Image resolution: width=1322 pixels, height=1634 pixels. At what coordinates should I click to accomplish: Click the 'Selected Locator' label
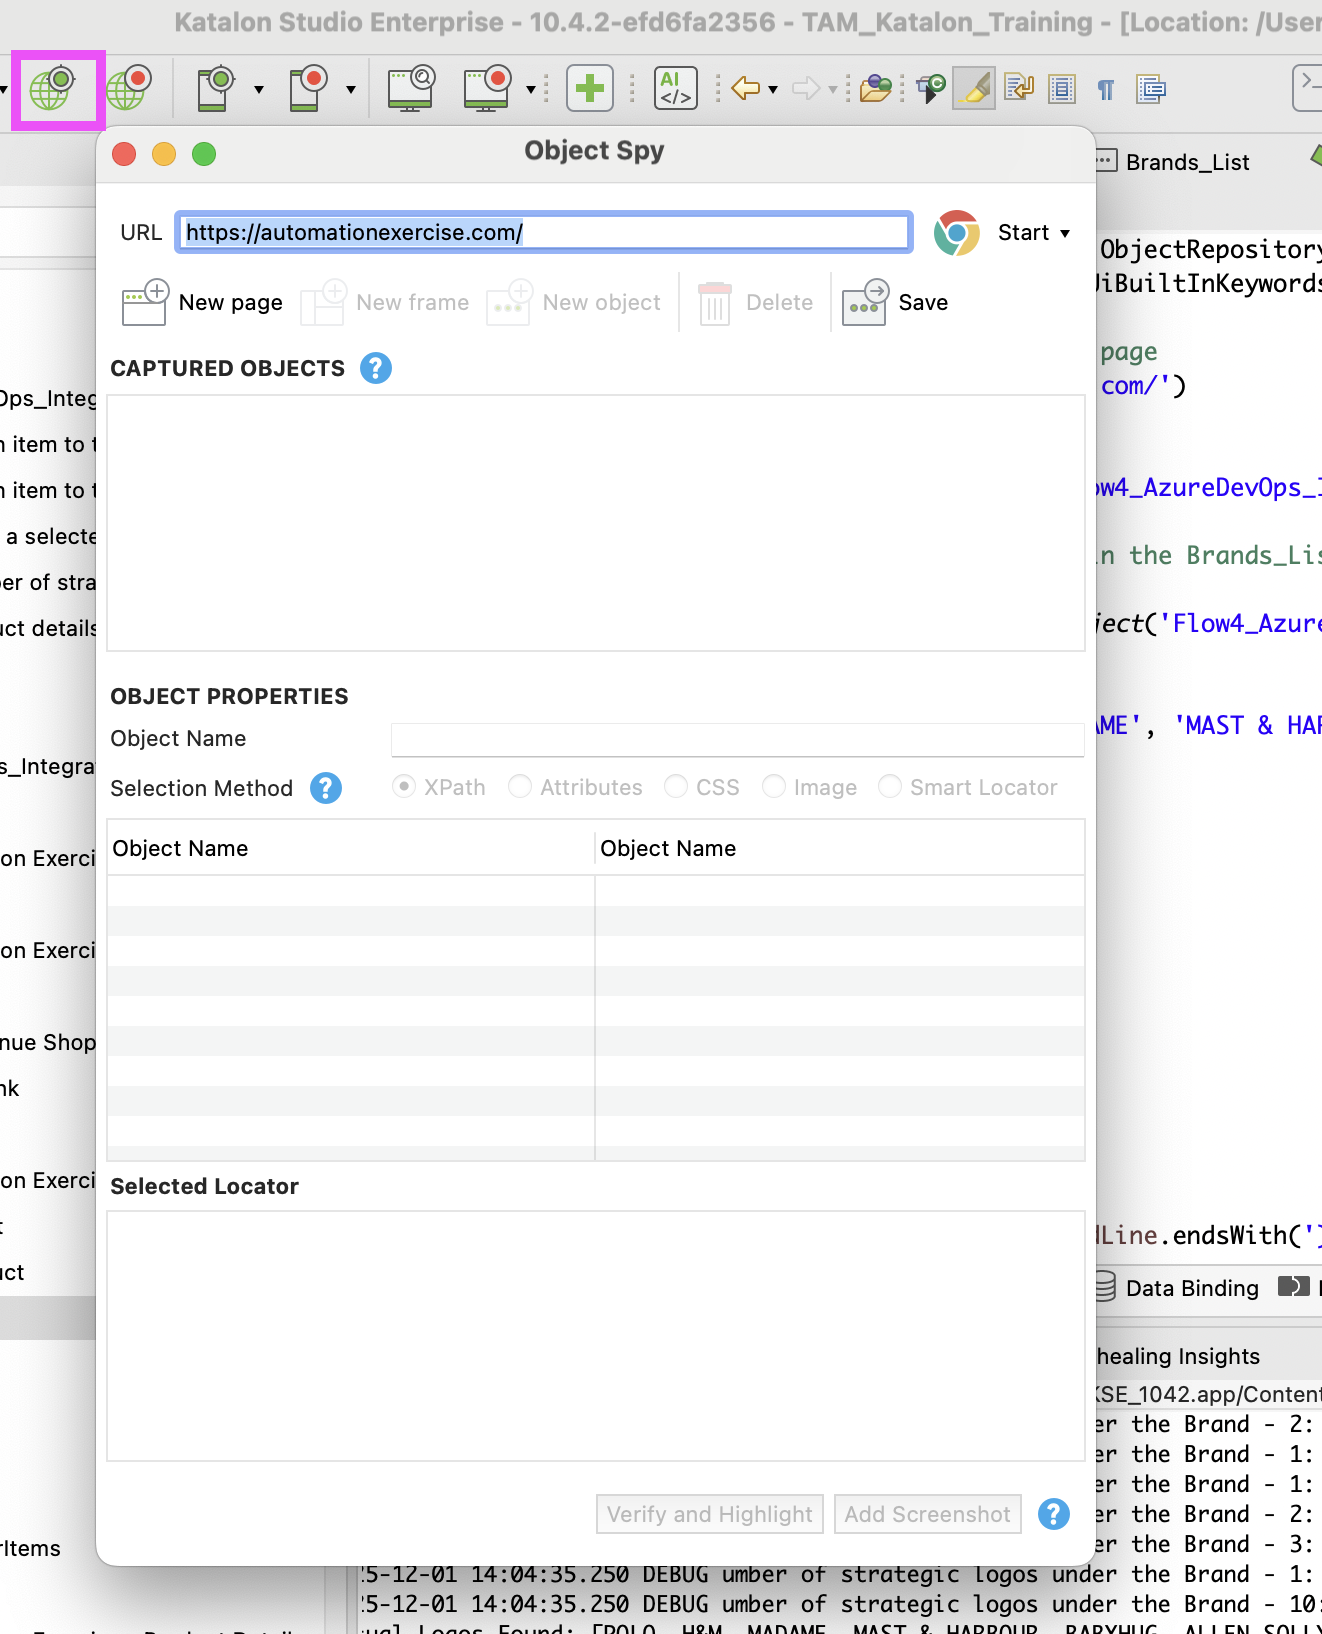click(205, 1186)
